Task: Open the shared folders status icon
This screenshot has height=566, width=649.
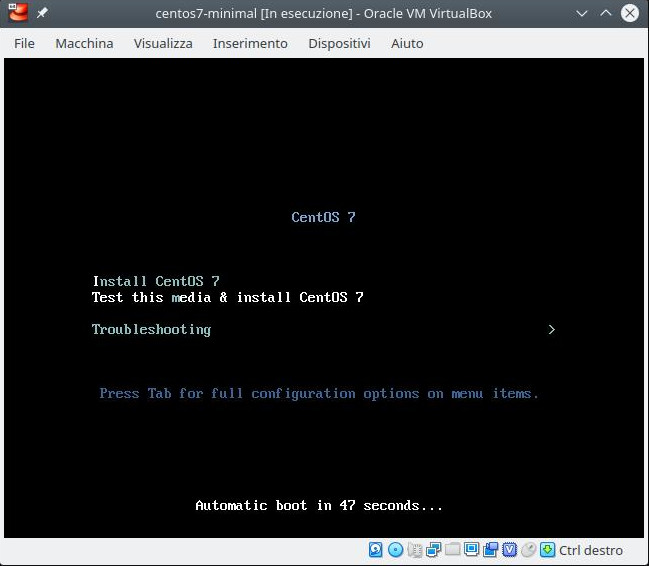Action: click(452, 550)
